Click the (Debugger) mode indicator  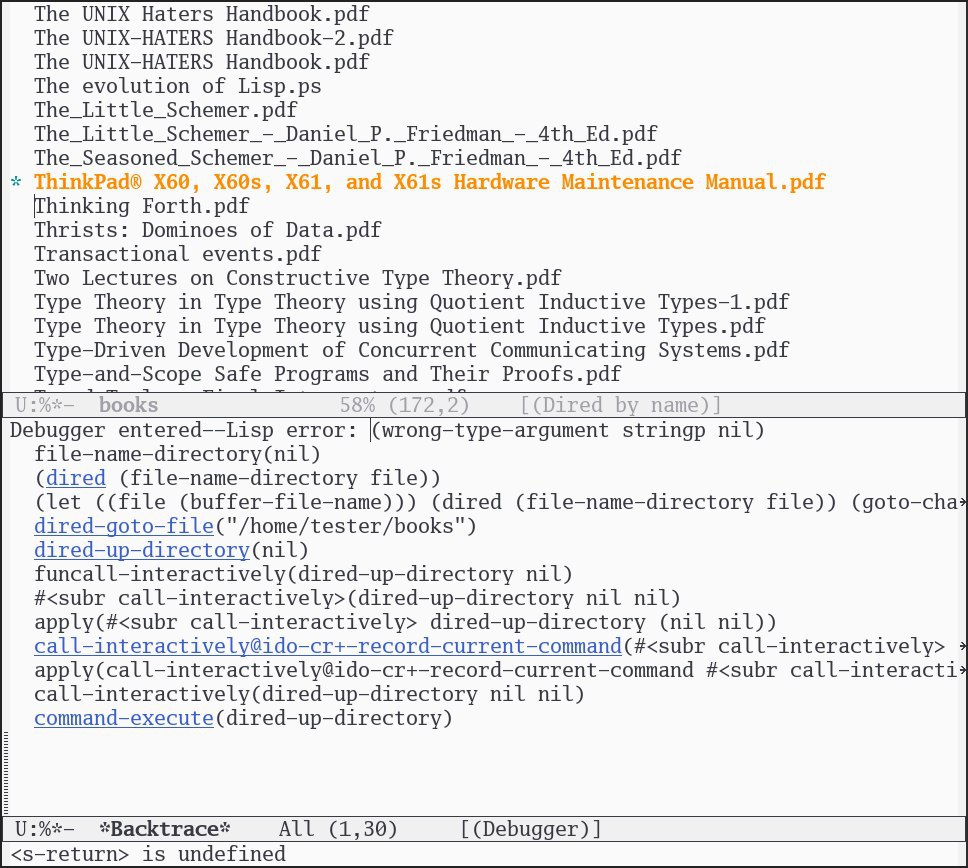pos(531,829)
